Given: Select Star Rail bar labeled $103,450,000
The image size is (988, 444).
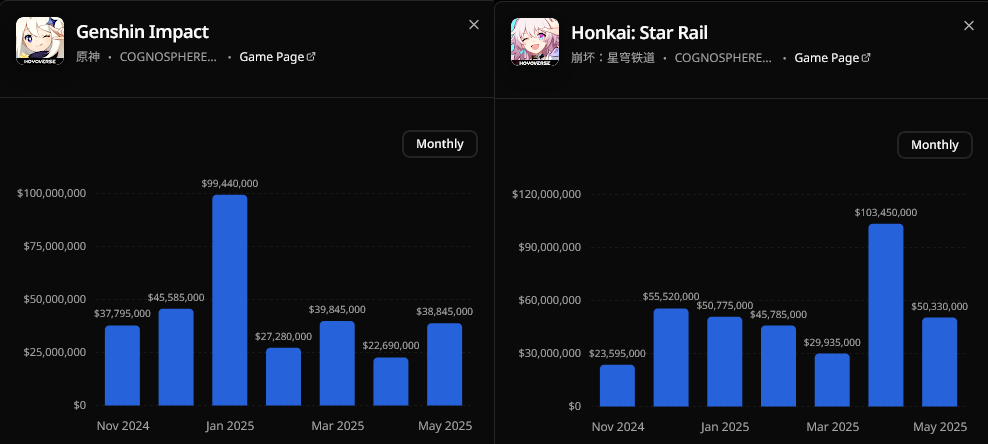Looking at the screenshot, I should pyautogui.click(x=886, y=315).
